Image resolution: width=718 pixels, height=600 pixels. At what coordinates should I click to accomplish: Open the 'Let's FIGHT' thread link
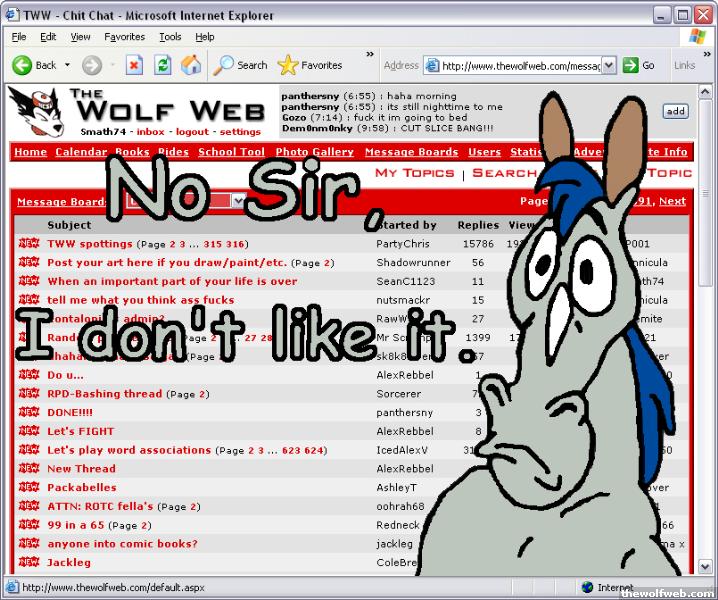point(81,431)
